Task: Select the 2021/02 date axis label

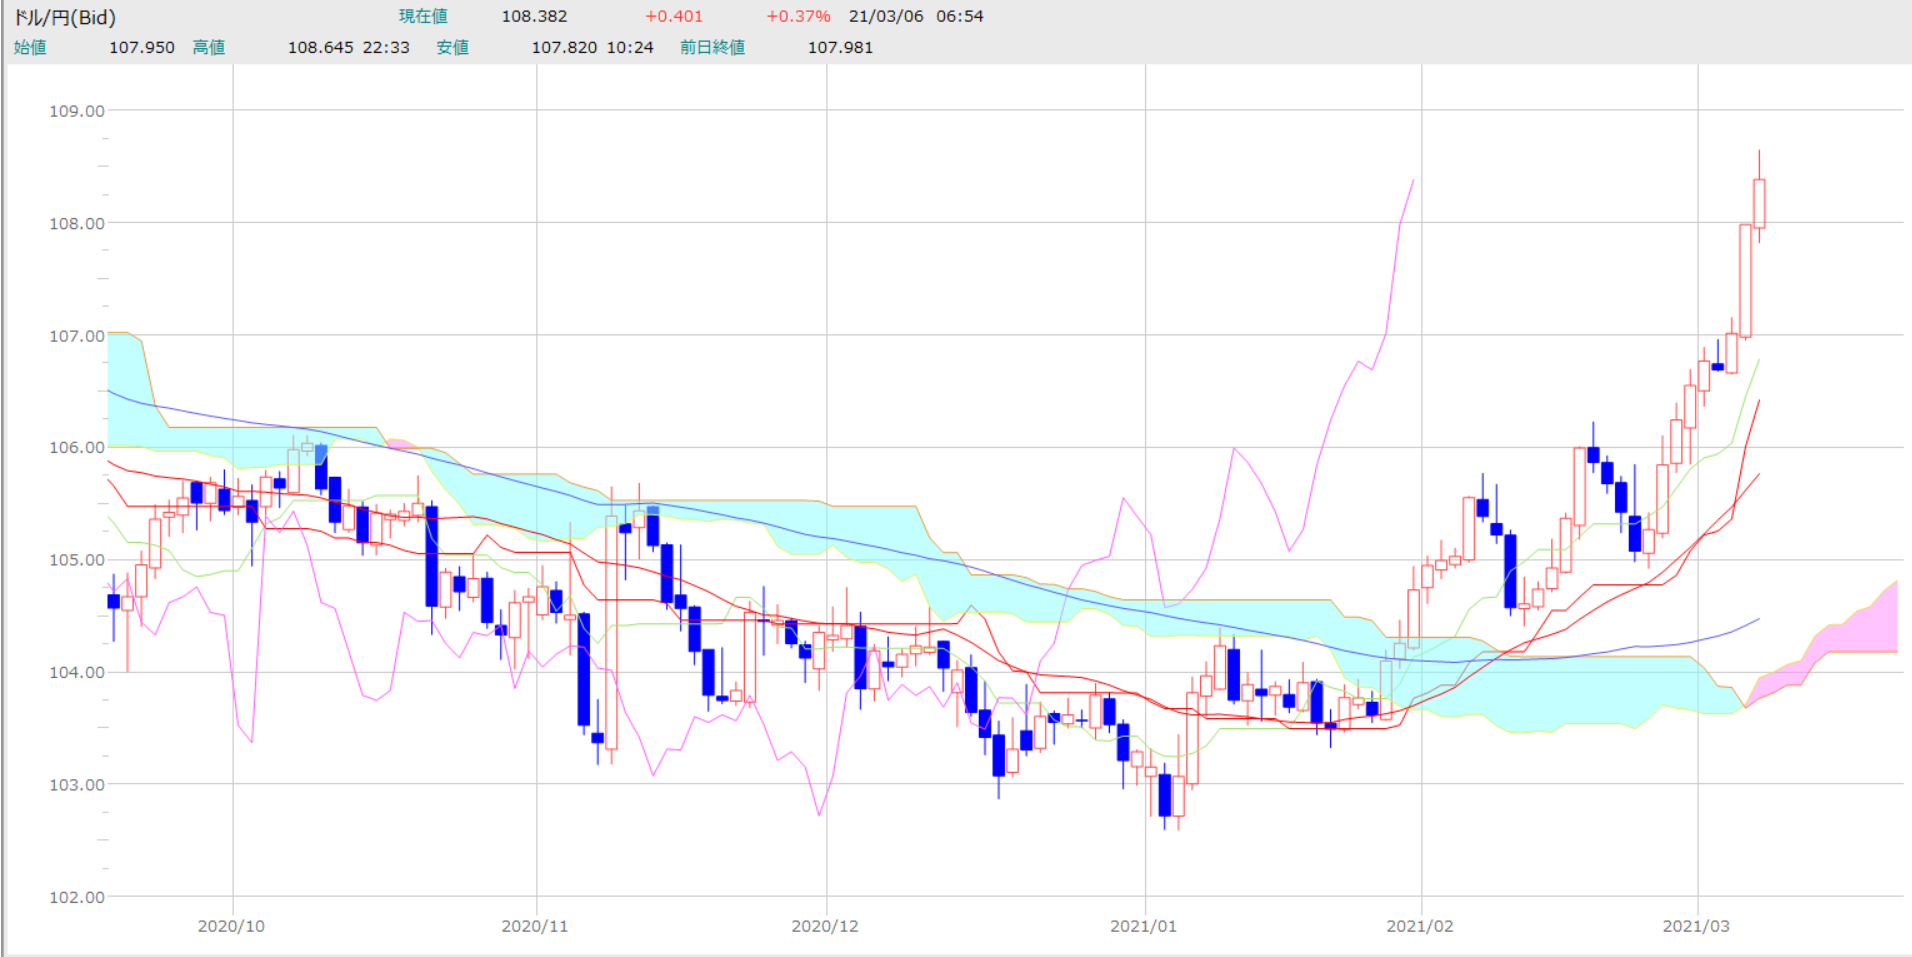Action: [1420, 926]
